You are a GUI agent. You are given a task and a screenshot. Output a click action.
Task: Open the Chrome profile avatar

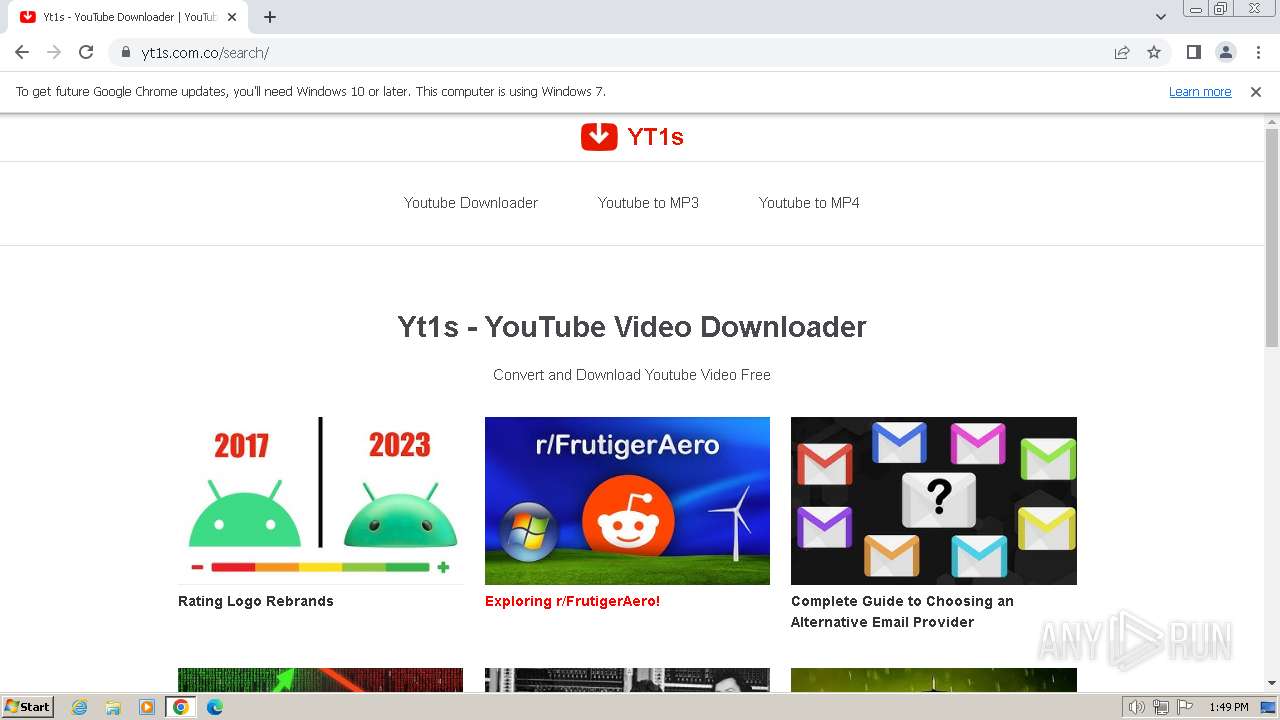pos(1225,52)
